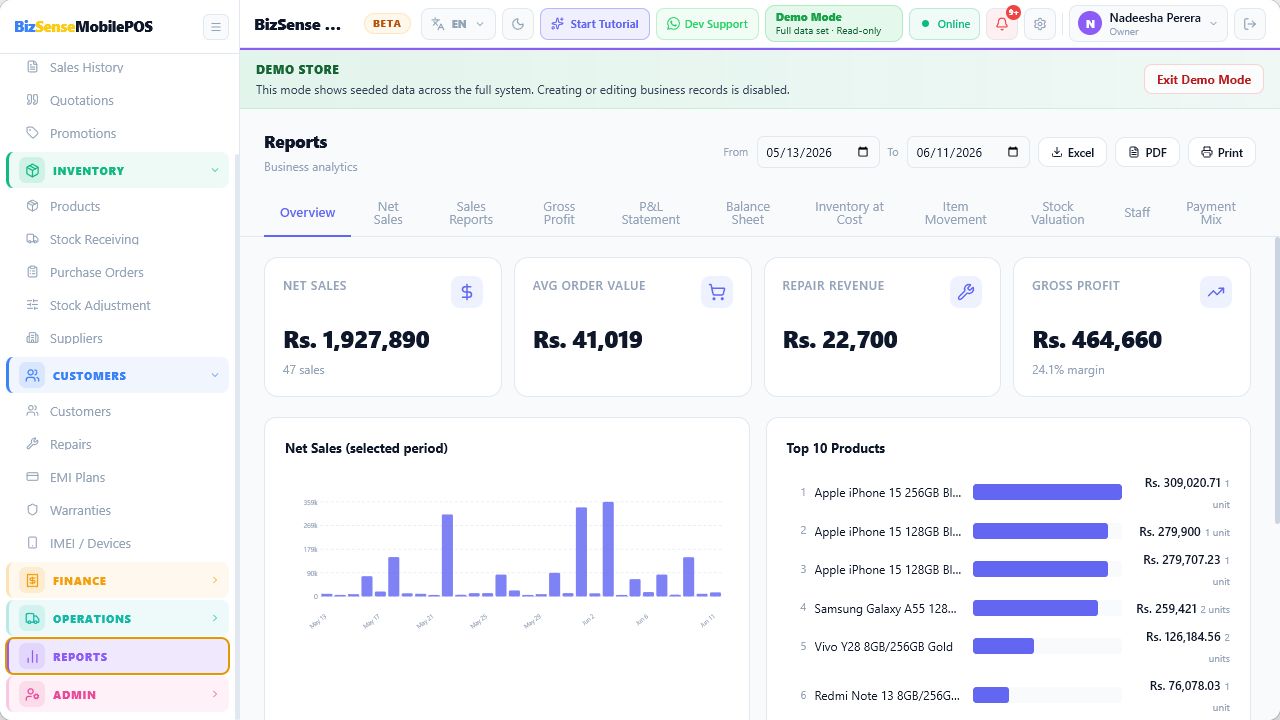Click the Dev Support button

point(707,24)
